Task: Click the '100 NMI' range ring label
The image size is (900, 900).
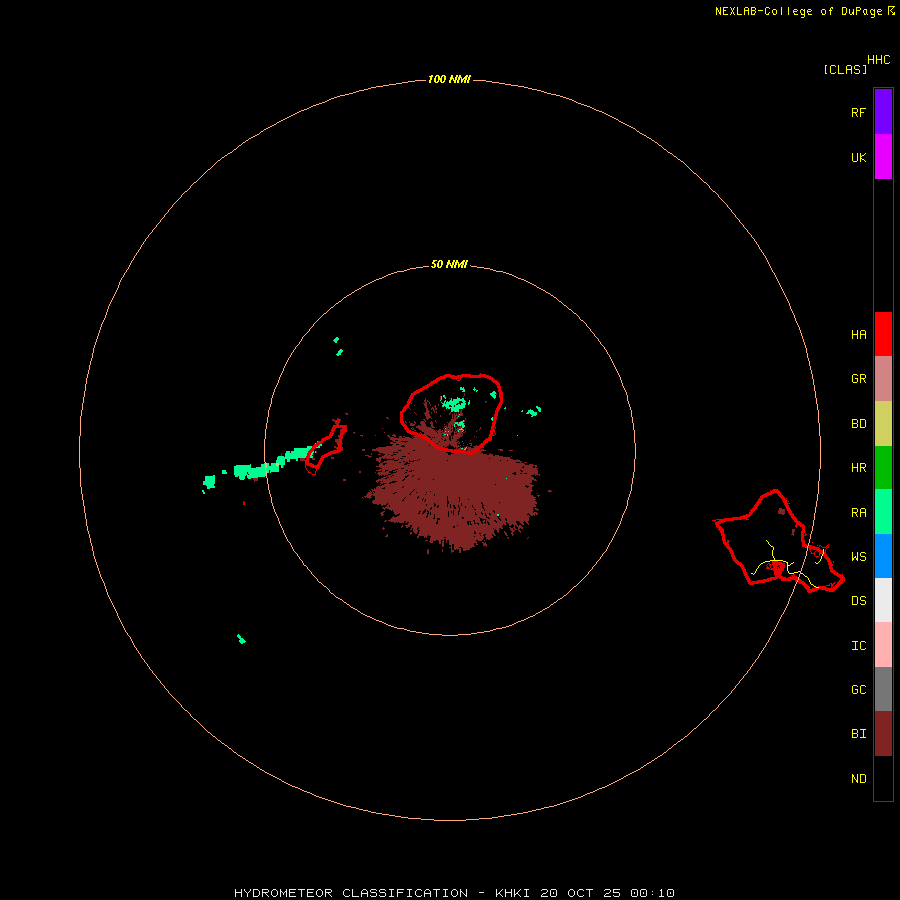Action: [449, 79]
